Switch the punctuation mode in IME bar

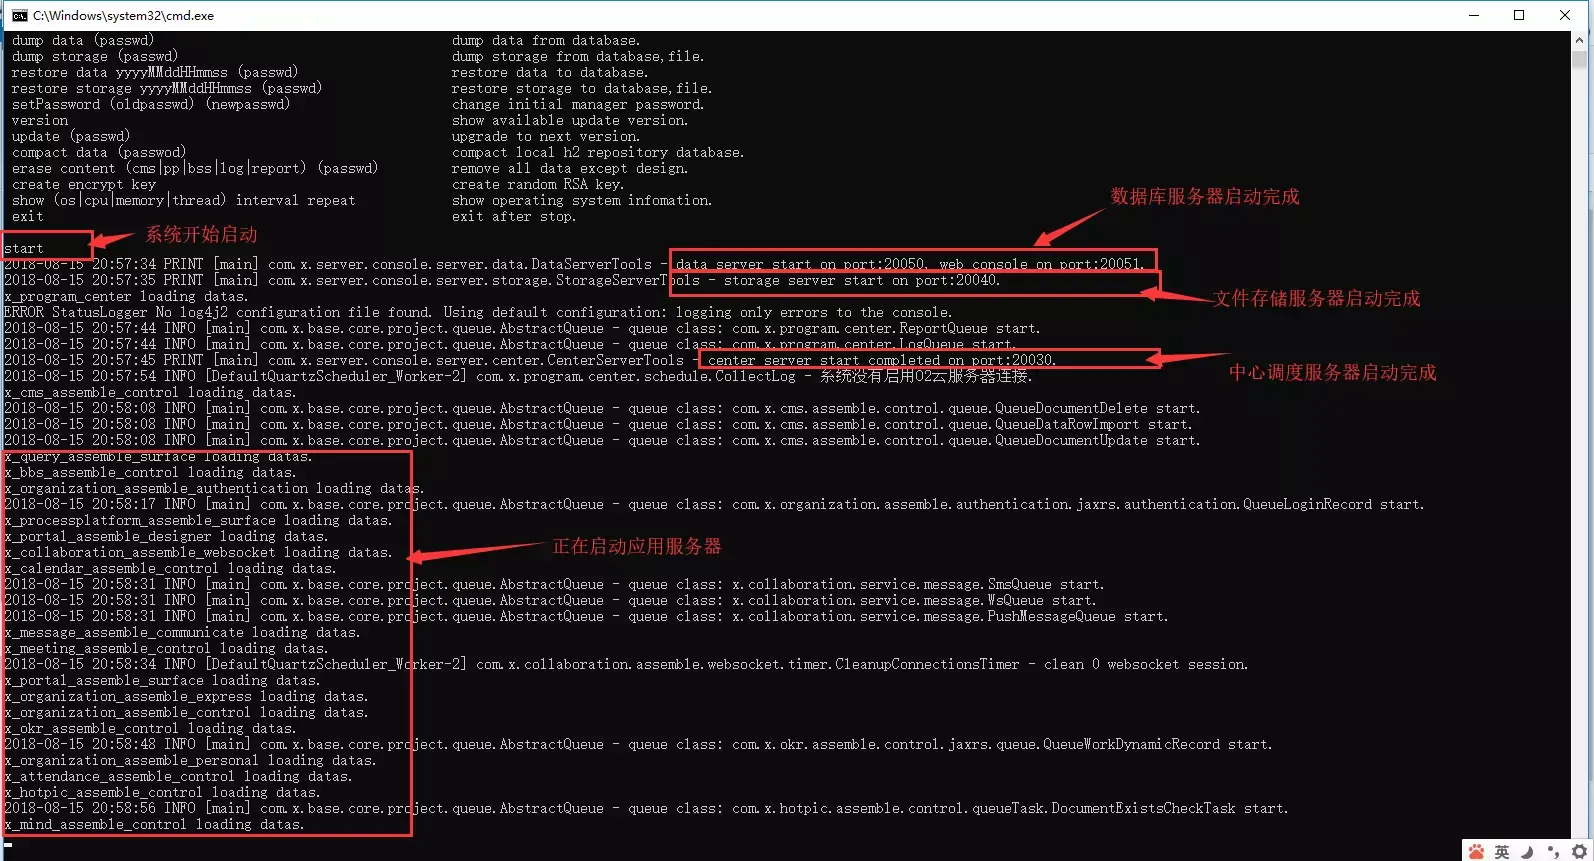coord(1553,852)
